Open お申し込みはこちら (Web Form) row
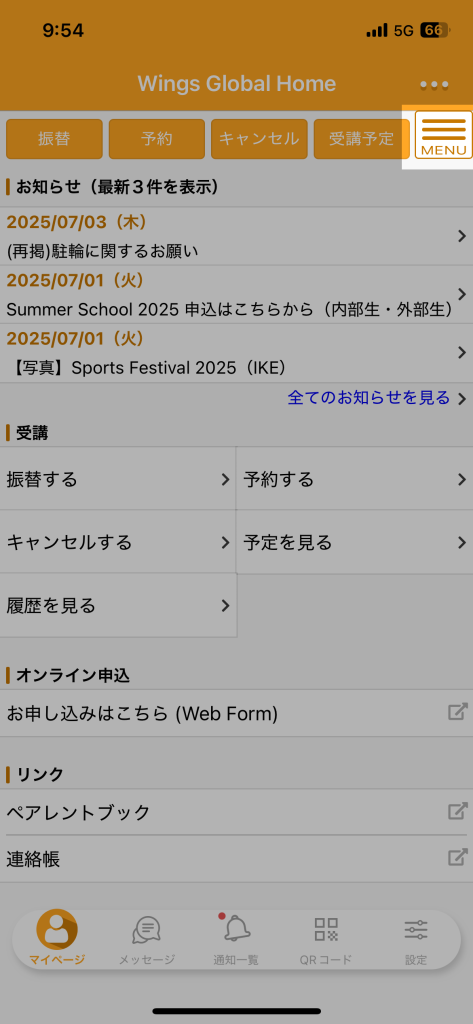 tap(236, 714)
